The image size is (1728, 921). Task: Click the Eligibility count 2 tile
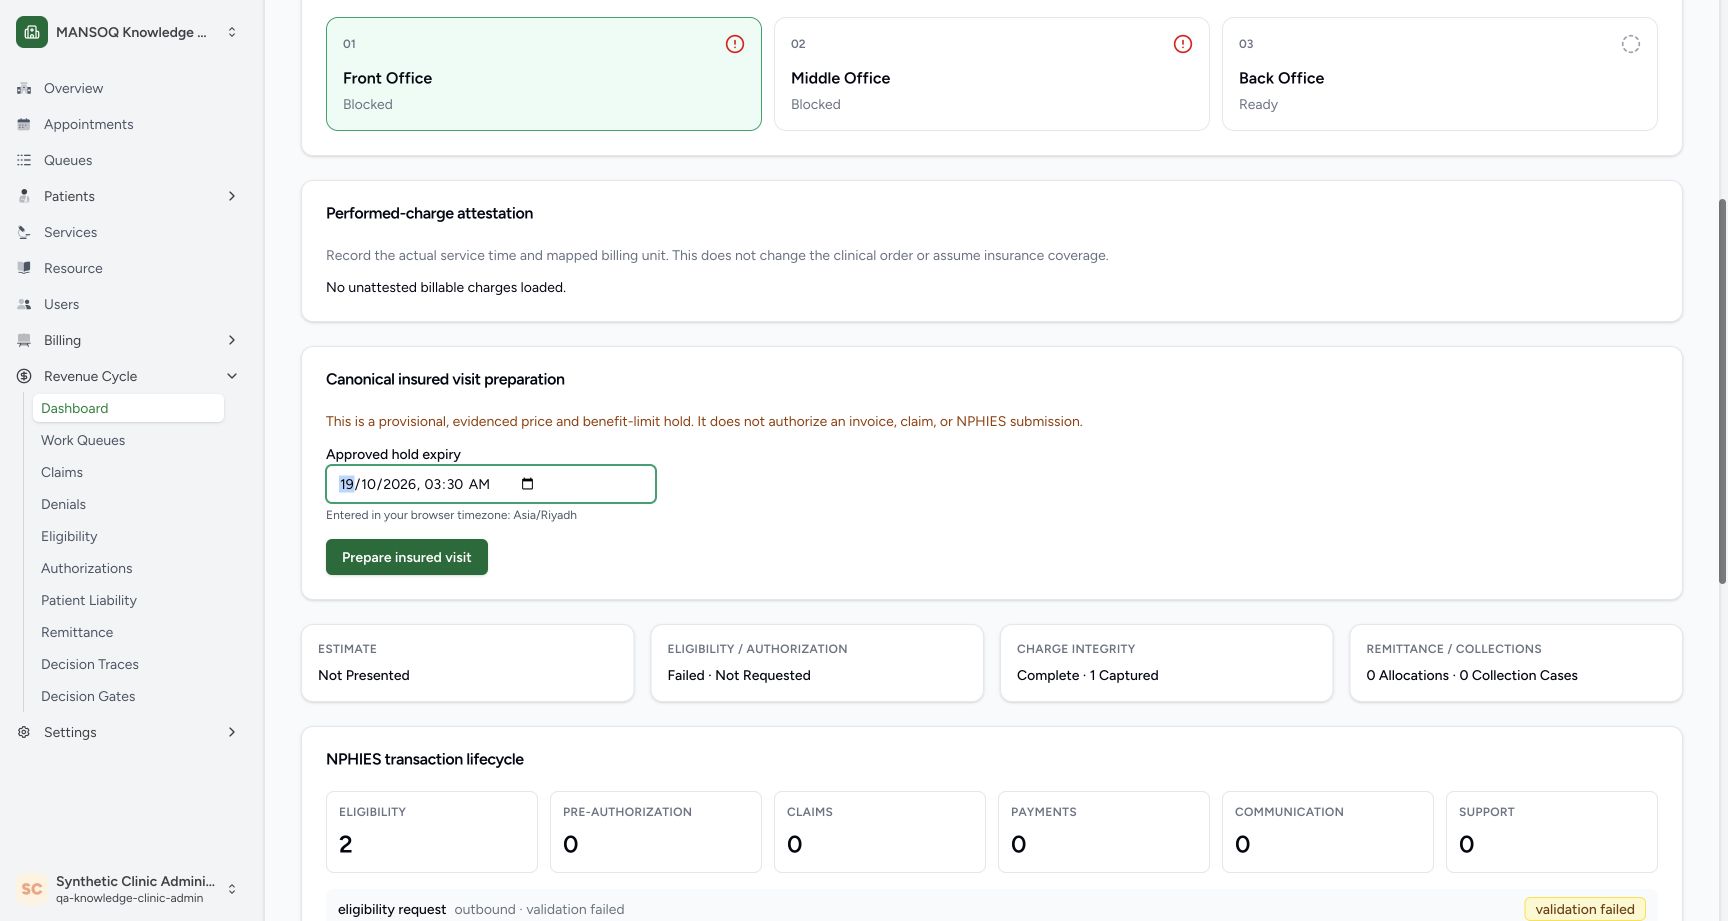point(432,832)
